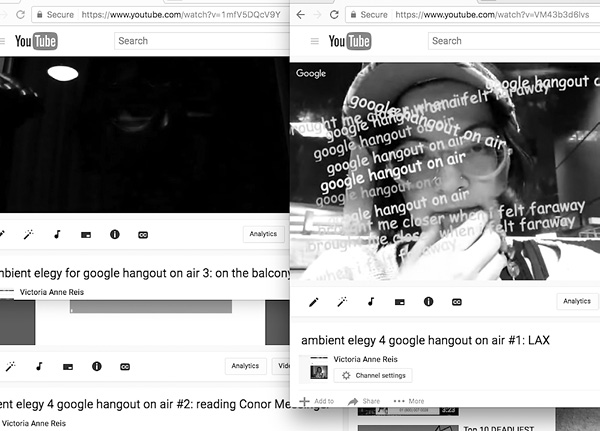Open Cards info icon under Conor reading video

coord(96,366)
